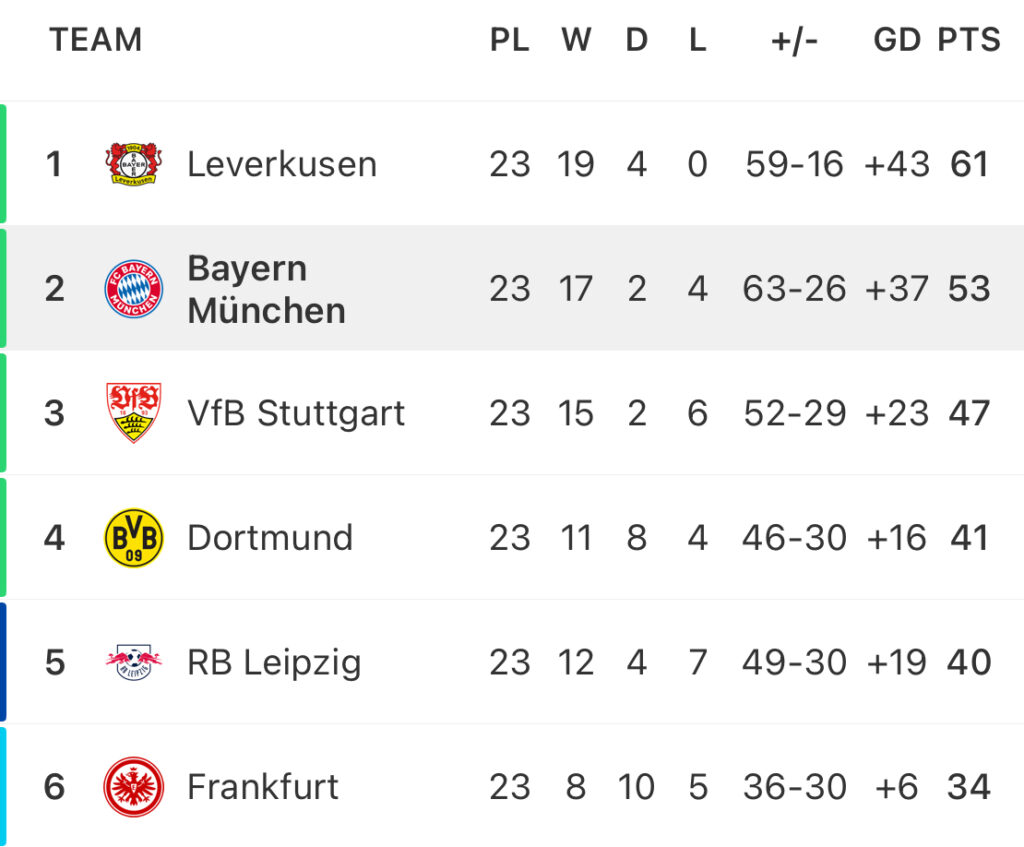Open Bayern München team page

266,289
